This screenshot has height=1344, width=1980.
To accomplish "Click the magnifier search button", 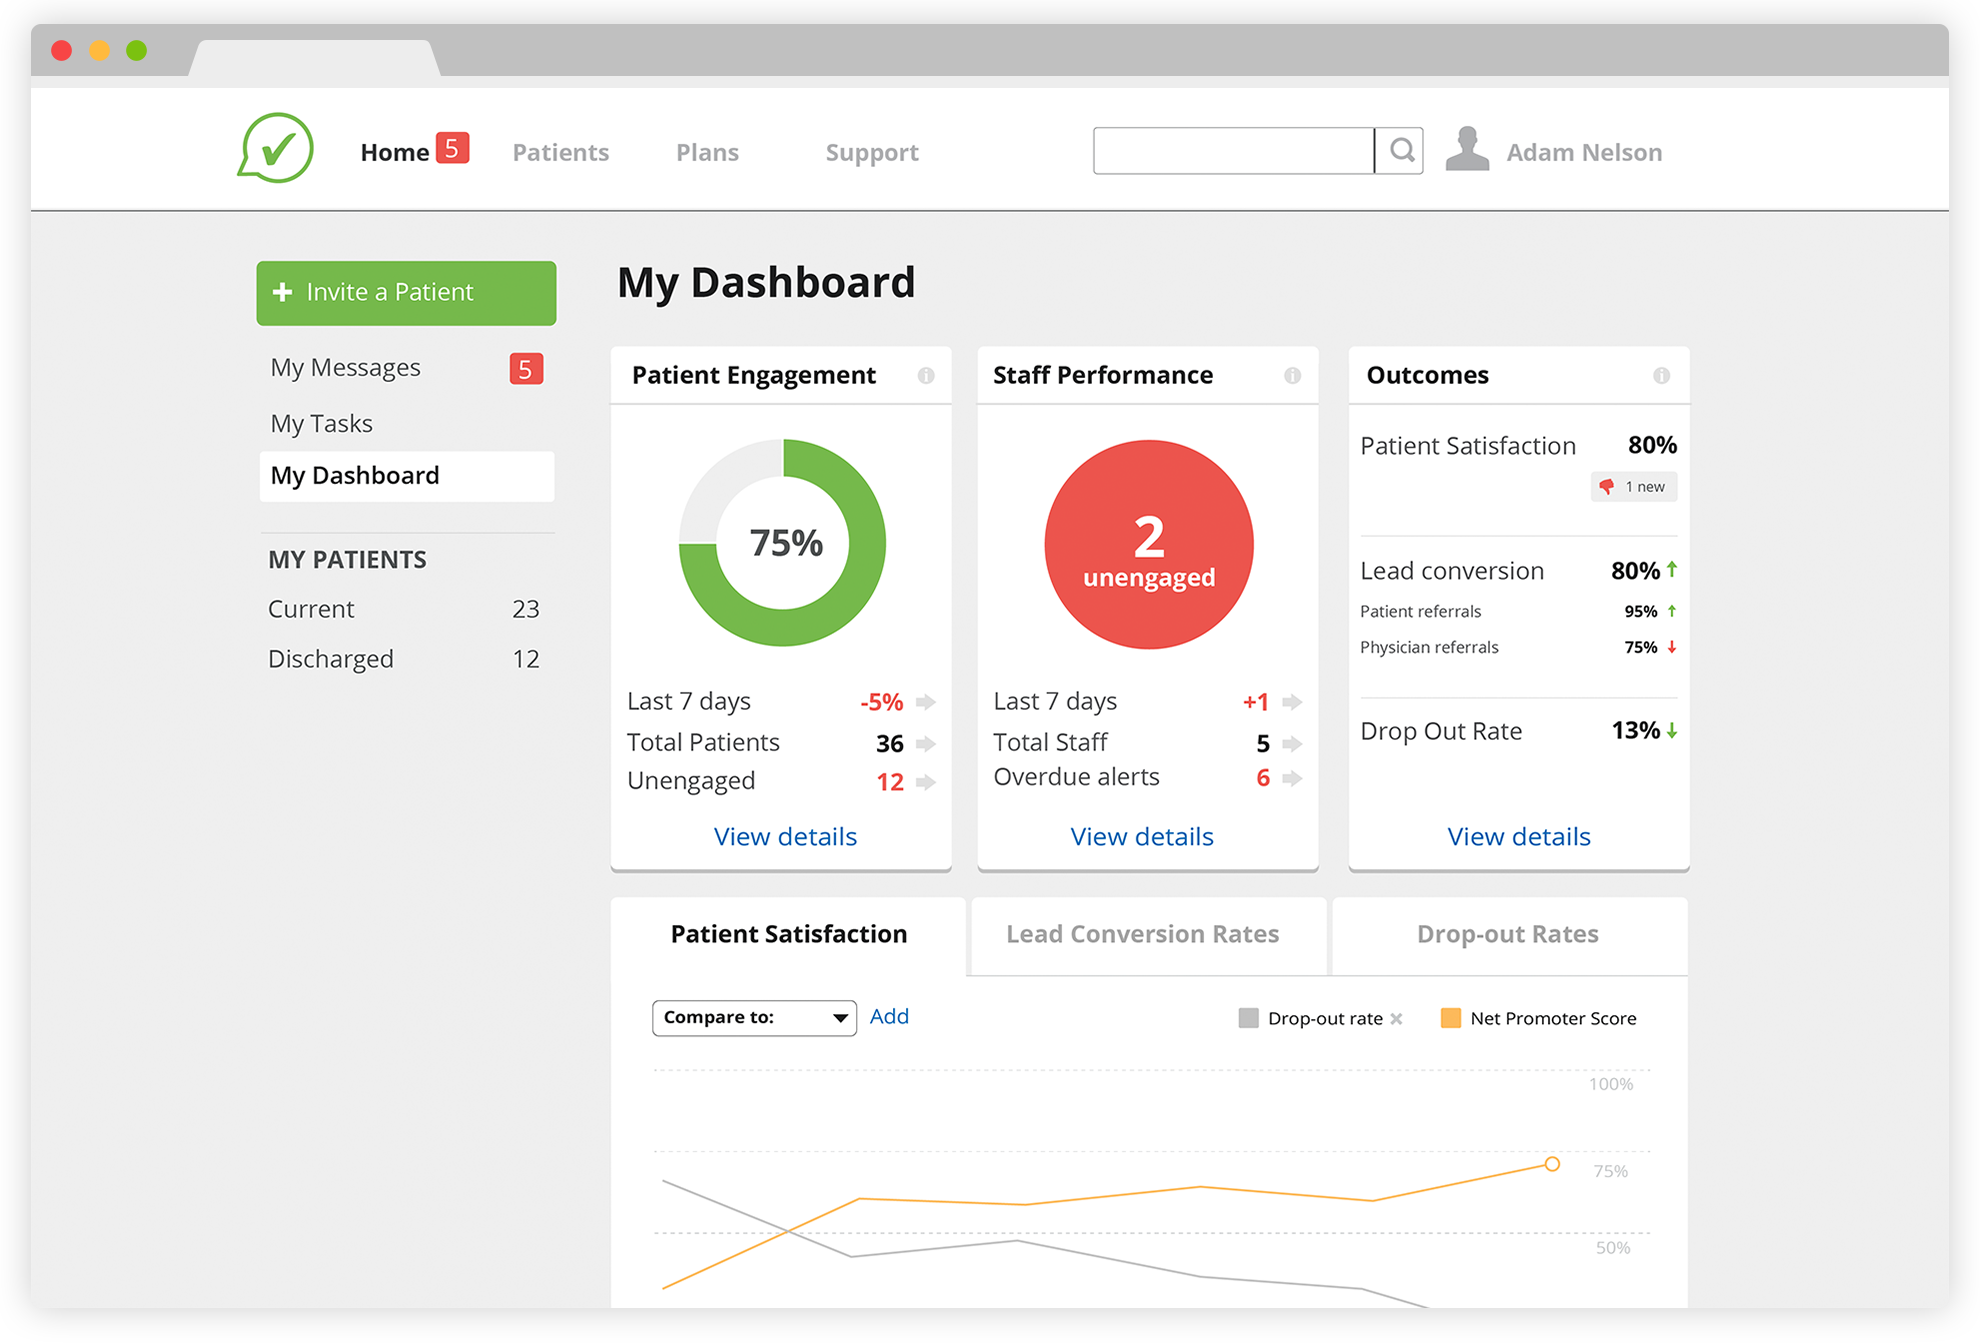I will [1400, 151].
